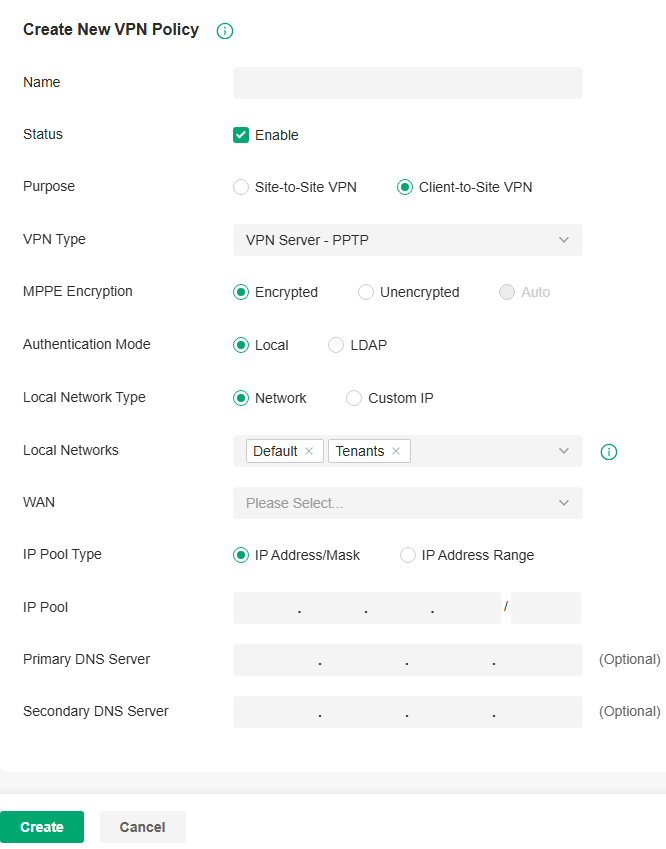Uncheck the Enable status checkbox
Screen dimensions: 666x849
coord(240,134)
